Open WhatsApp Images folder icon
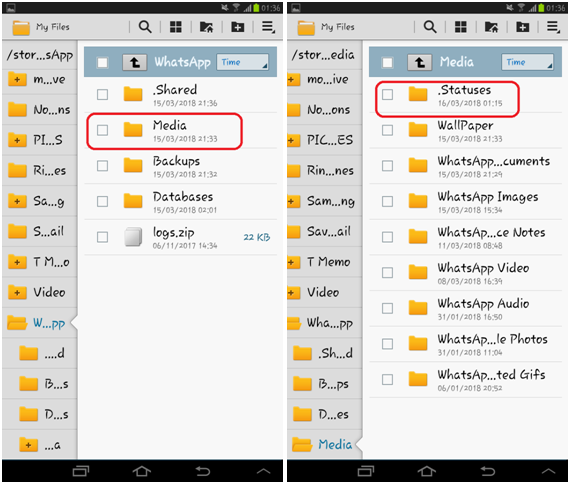Screen dimensions: 570x484 (418, 201)
